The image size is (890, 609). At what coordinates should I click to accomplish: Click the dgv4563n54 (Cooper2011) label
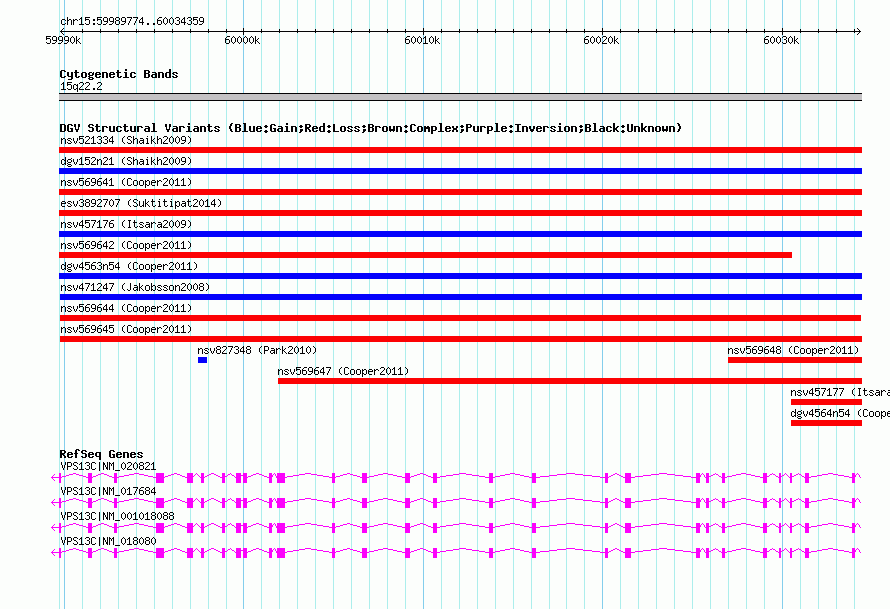point(129,266)
